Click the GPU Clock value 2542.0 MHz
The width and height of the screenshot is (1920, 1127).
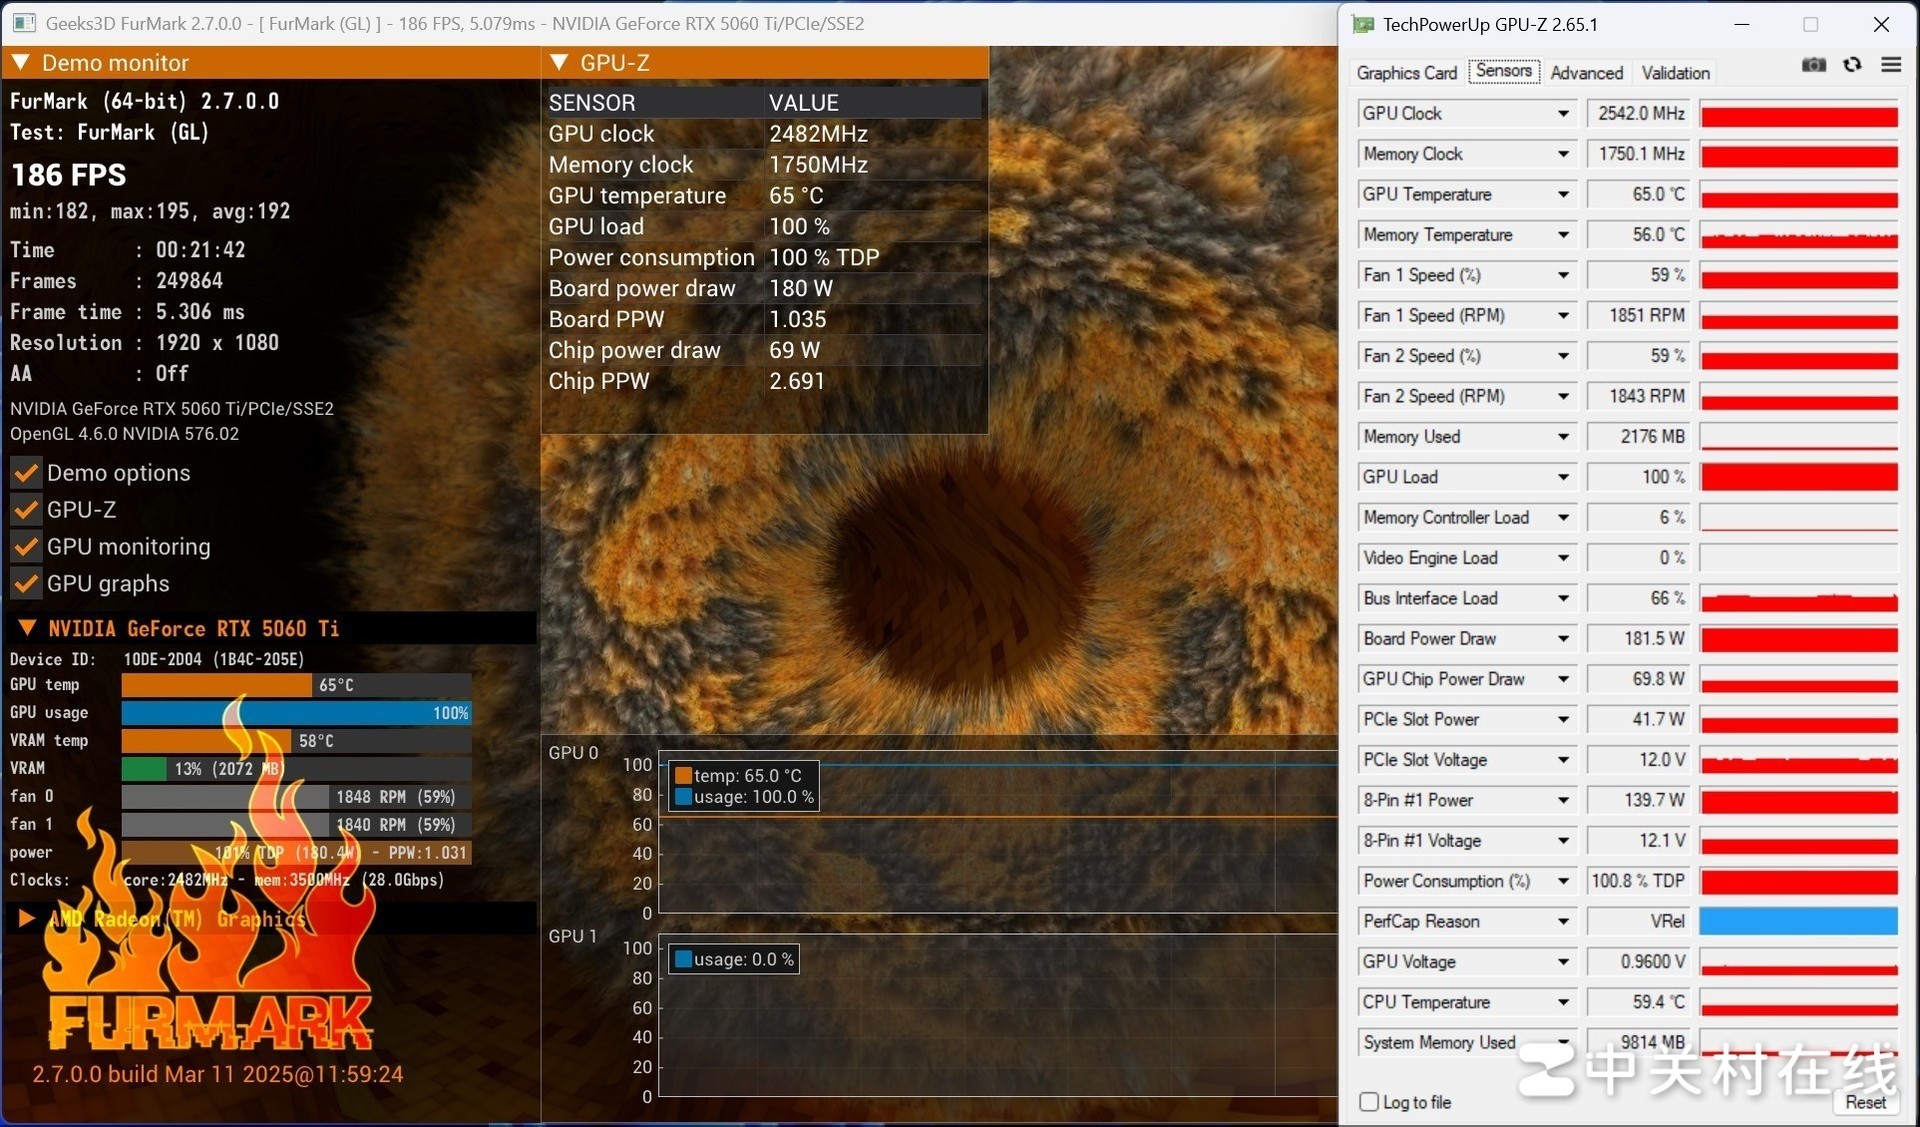tap(1638, 114)
